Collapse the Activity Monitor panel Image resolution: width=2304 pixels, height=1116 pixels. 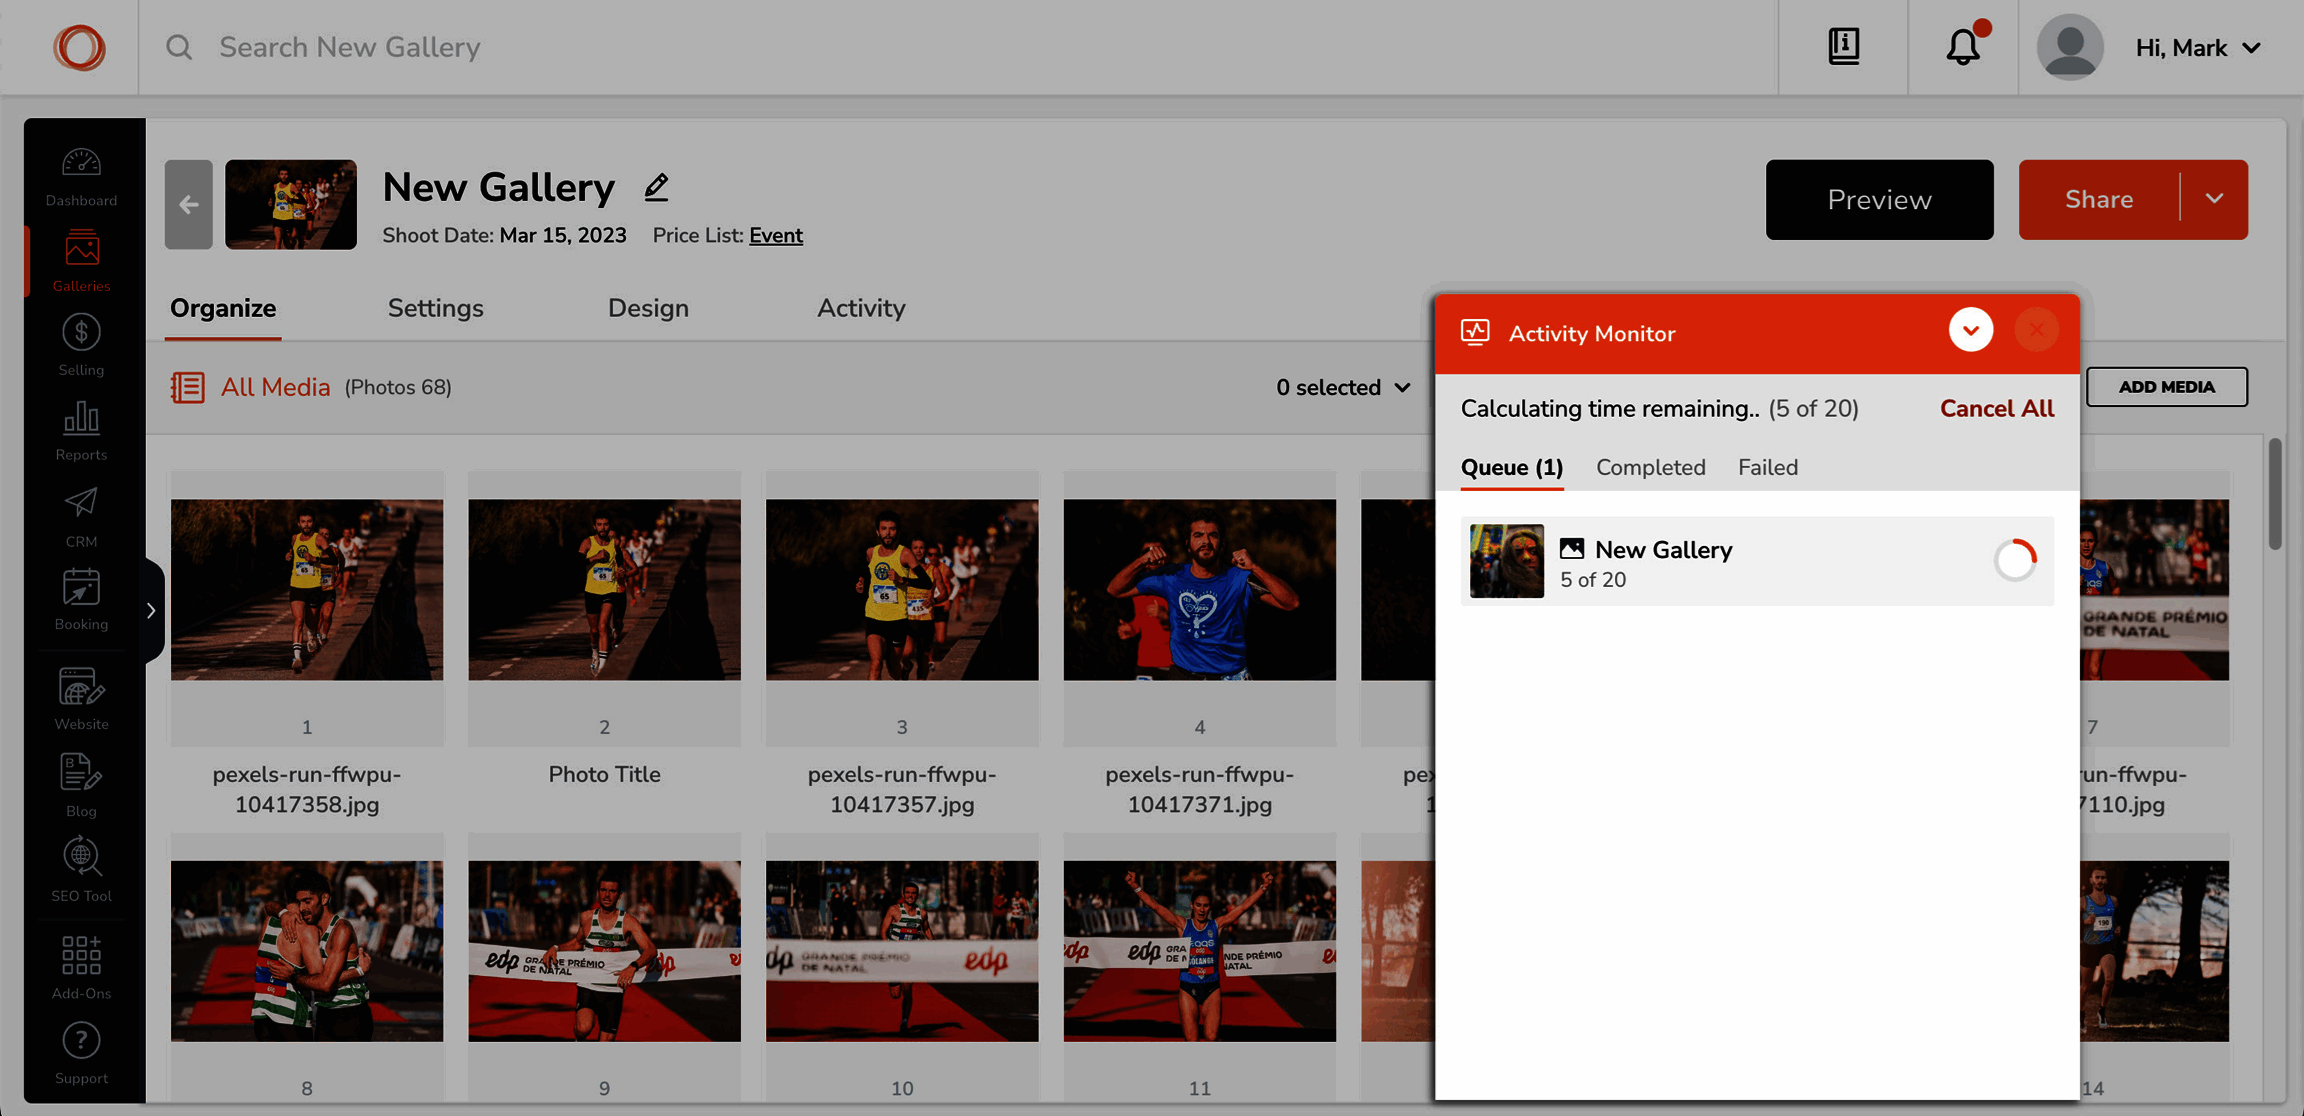point(1970,331)
